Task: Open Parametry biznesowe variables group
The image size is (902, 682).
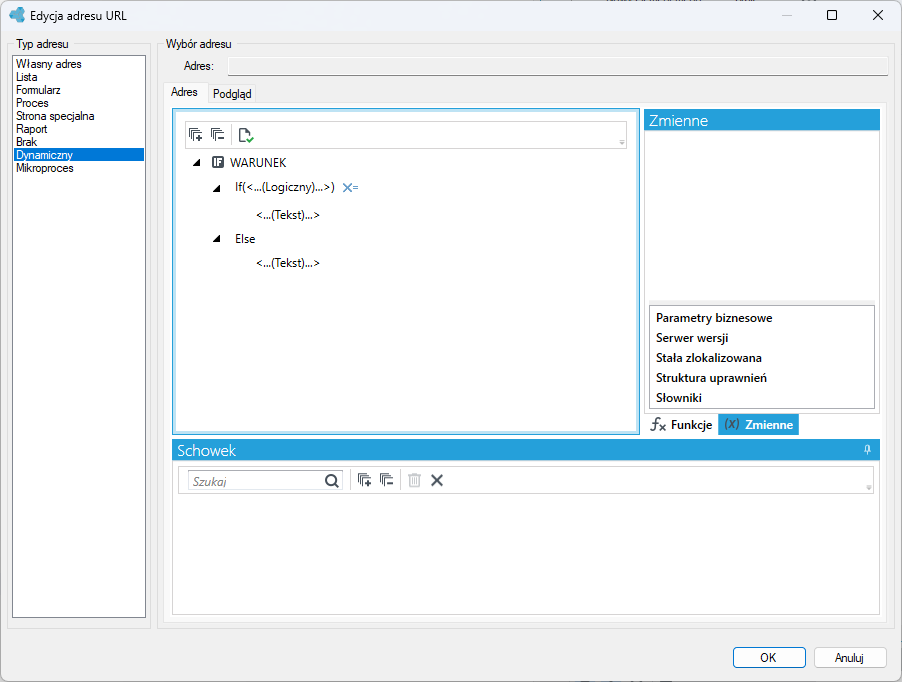Action: click(714, 318)
